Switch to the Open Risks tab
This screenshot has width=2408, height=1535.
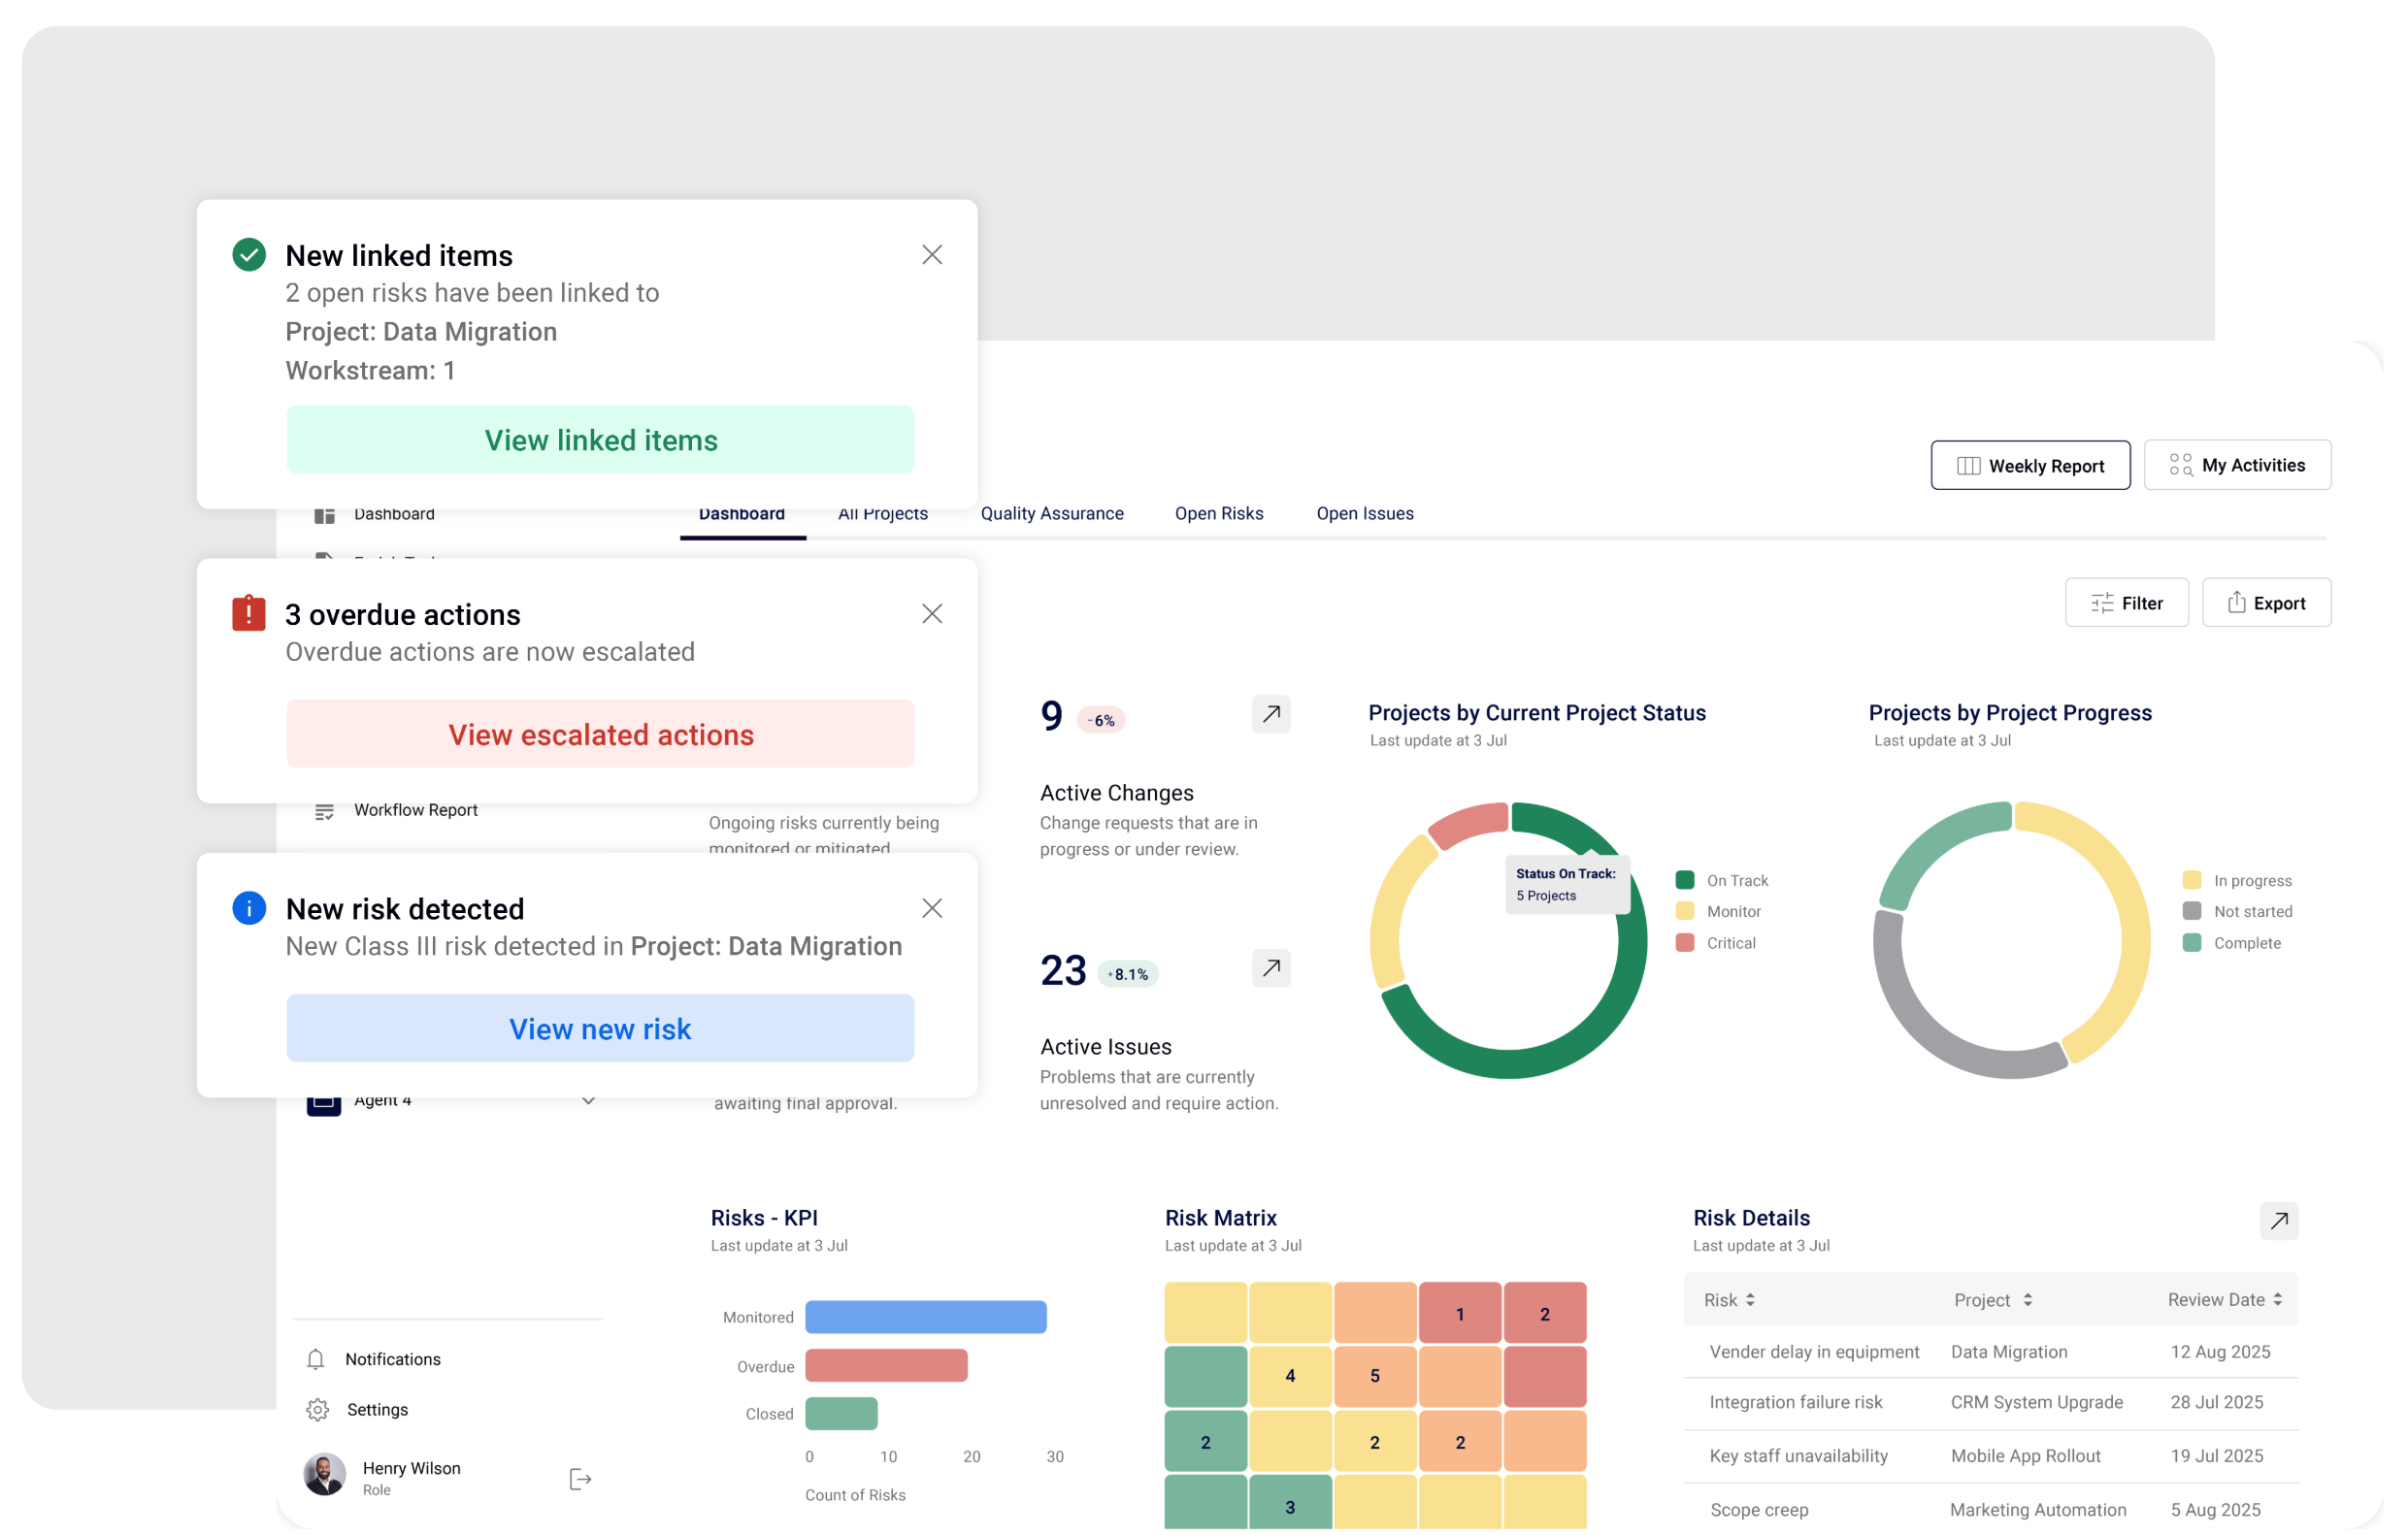pyautogui.click(x=1219, y=513)
